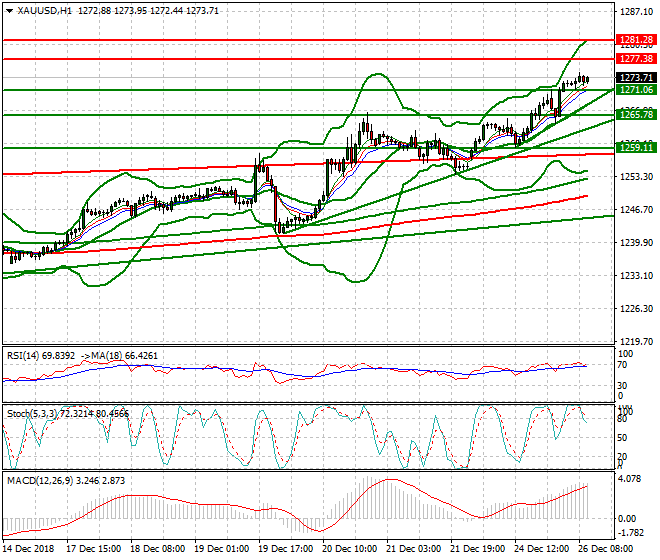The height and width of the screenshot is (560, 660).
Task: Click the 24 Dec 12:00 time label
Action: (541, 549)
